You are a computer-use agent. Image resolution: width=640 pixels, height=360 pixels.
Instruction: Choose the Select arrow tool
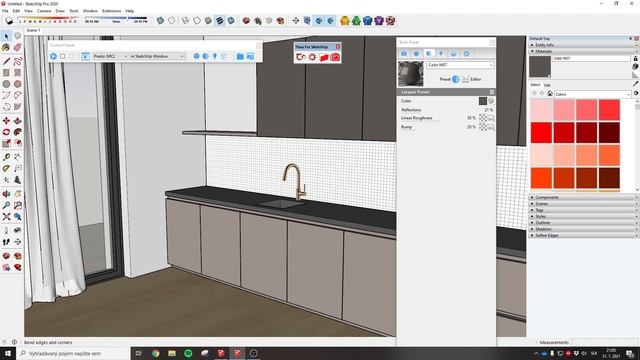(6, 36)
